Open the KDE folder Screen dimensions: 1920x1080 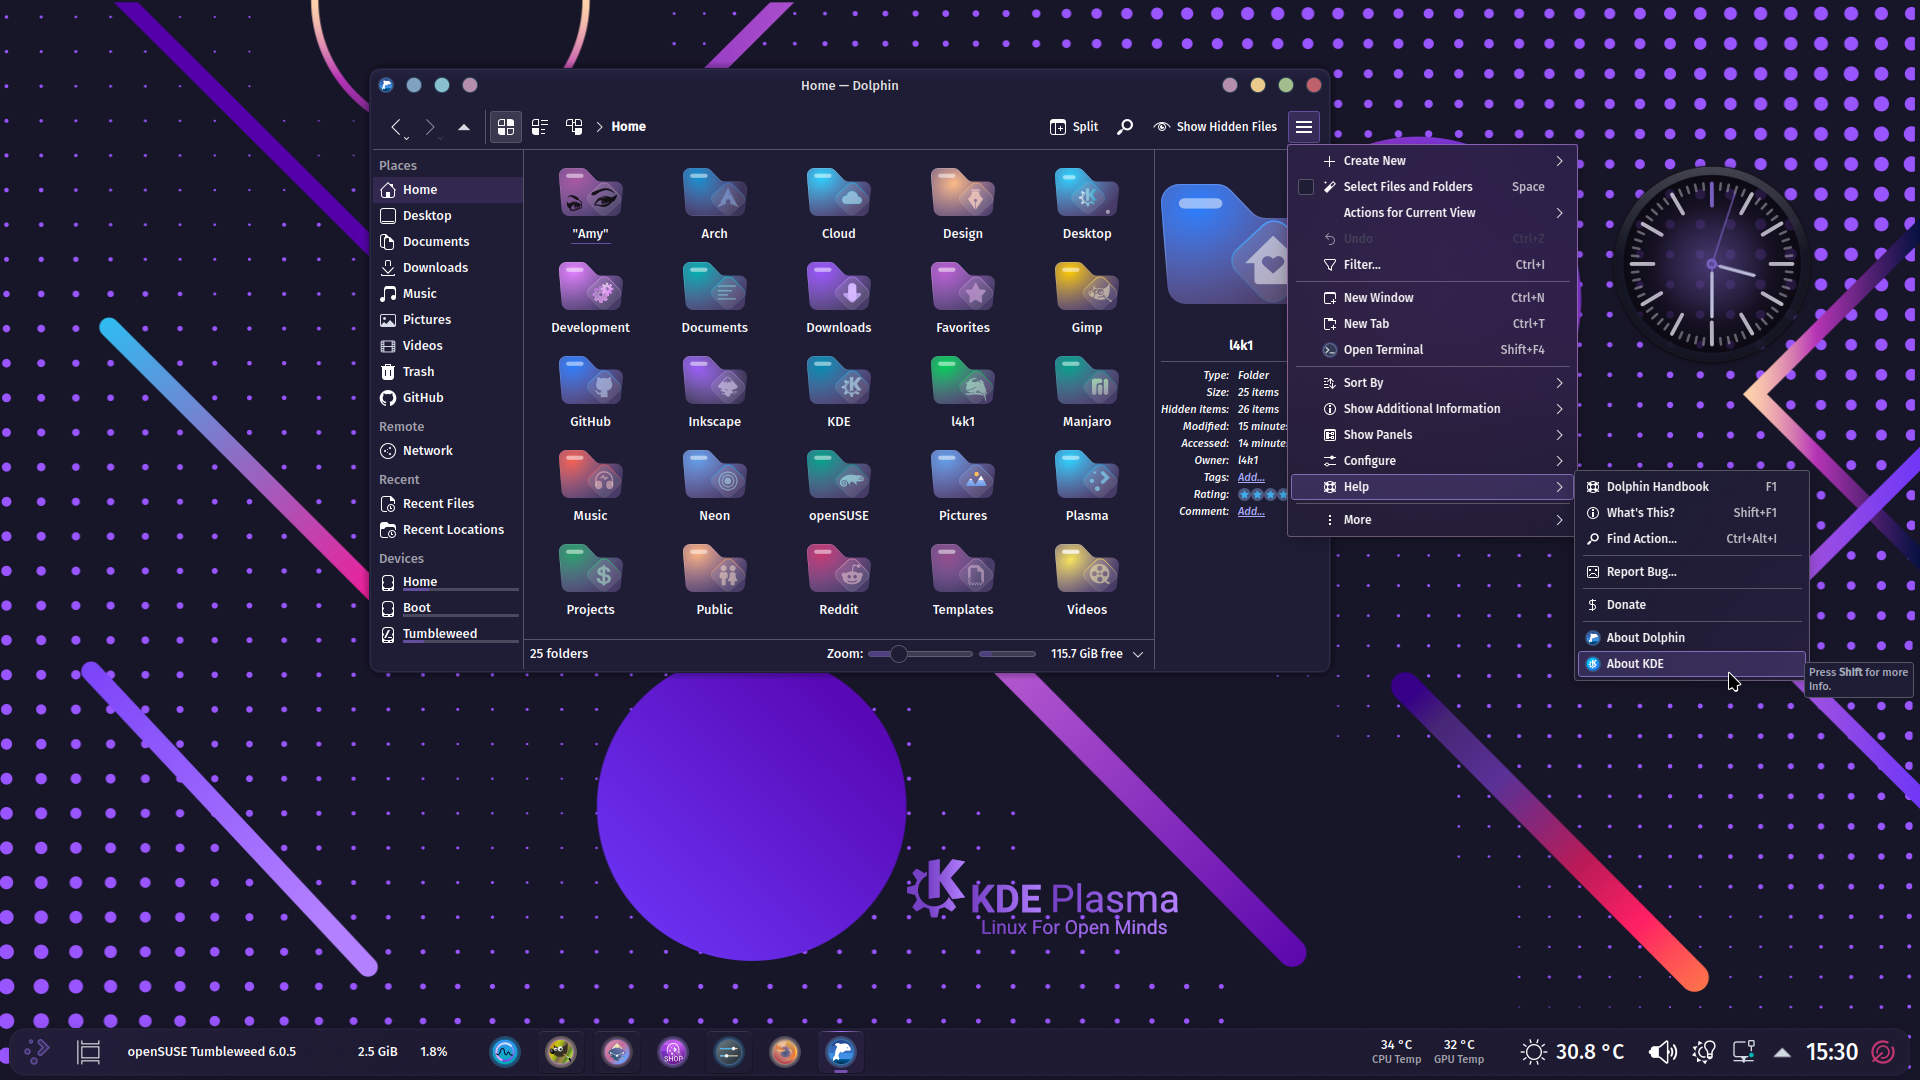point(838,393)
